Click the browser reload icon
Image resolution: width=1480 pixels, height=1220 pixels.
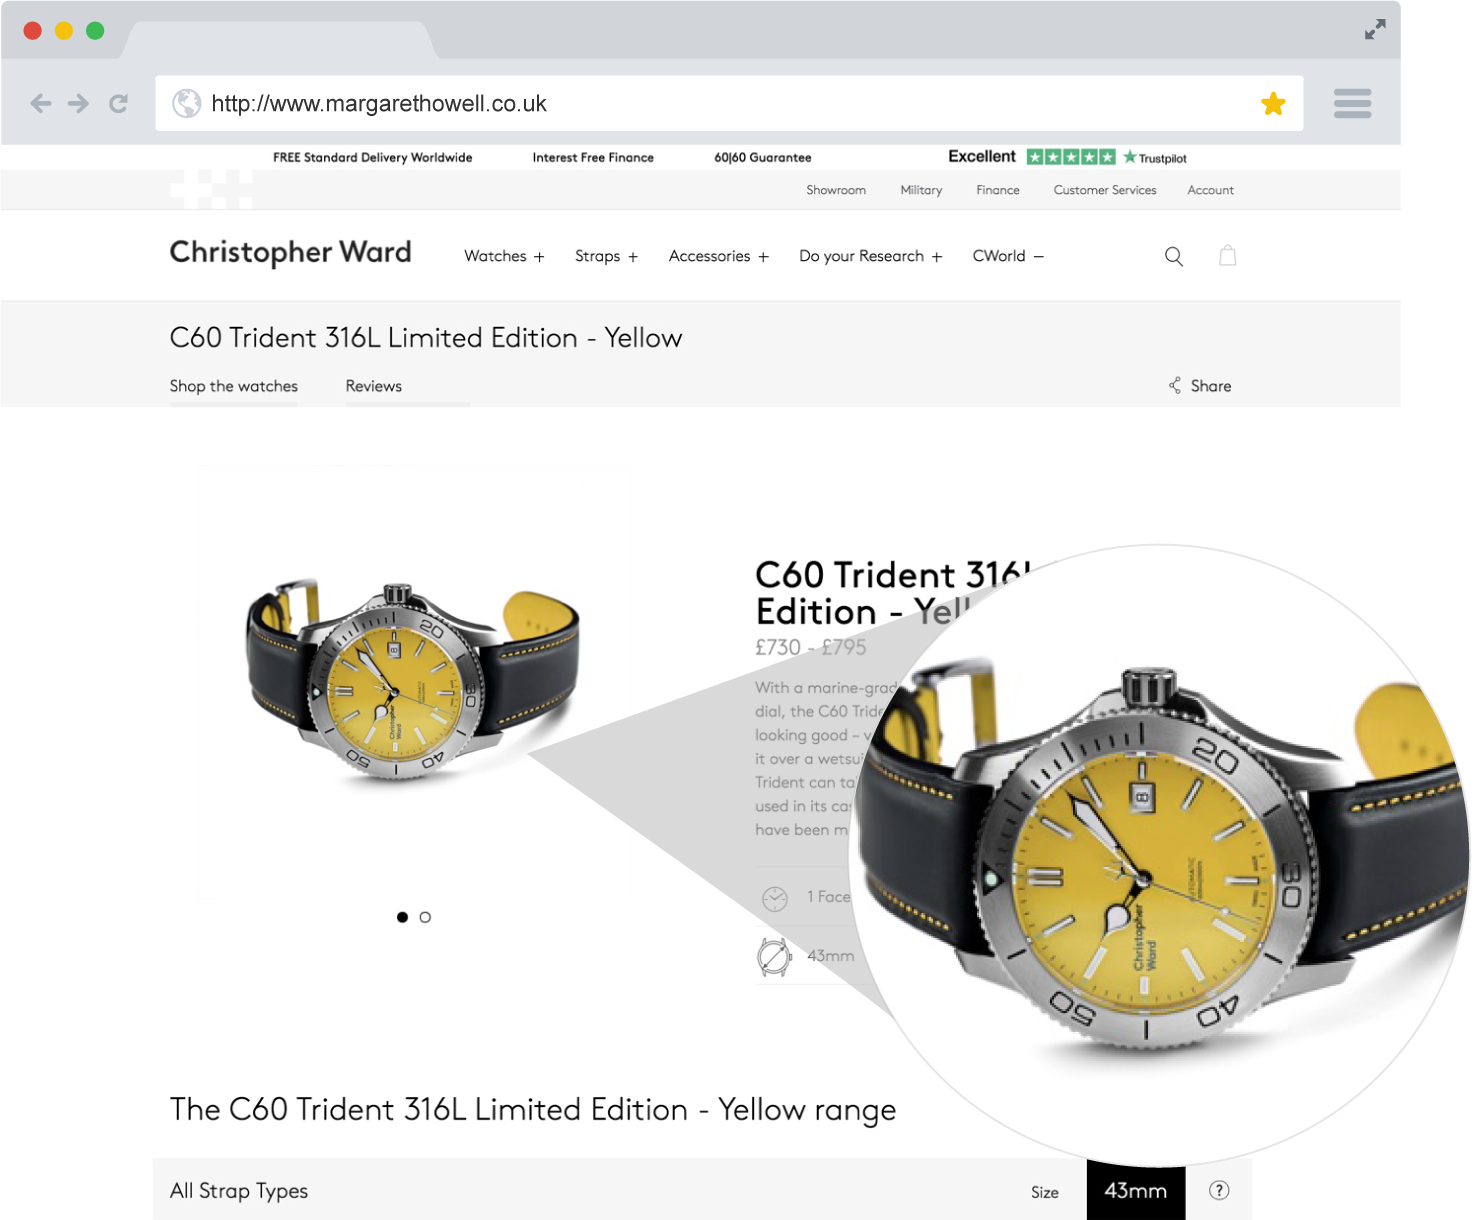point(118,103)
